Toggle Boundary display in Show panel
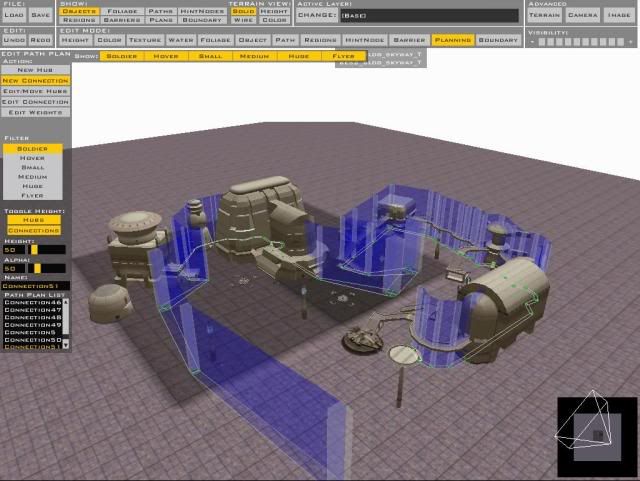 tap(202, 20)
